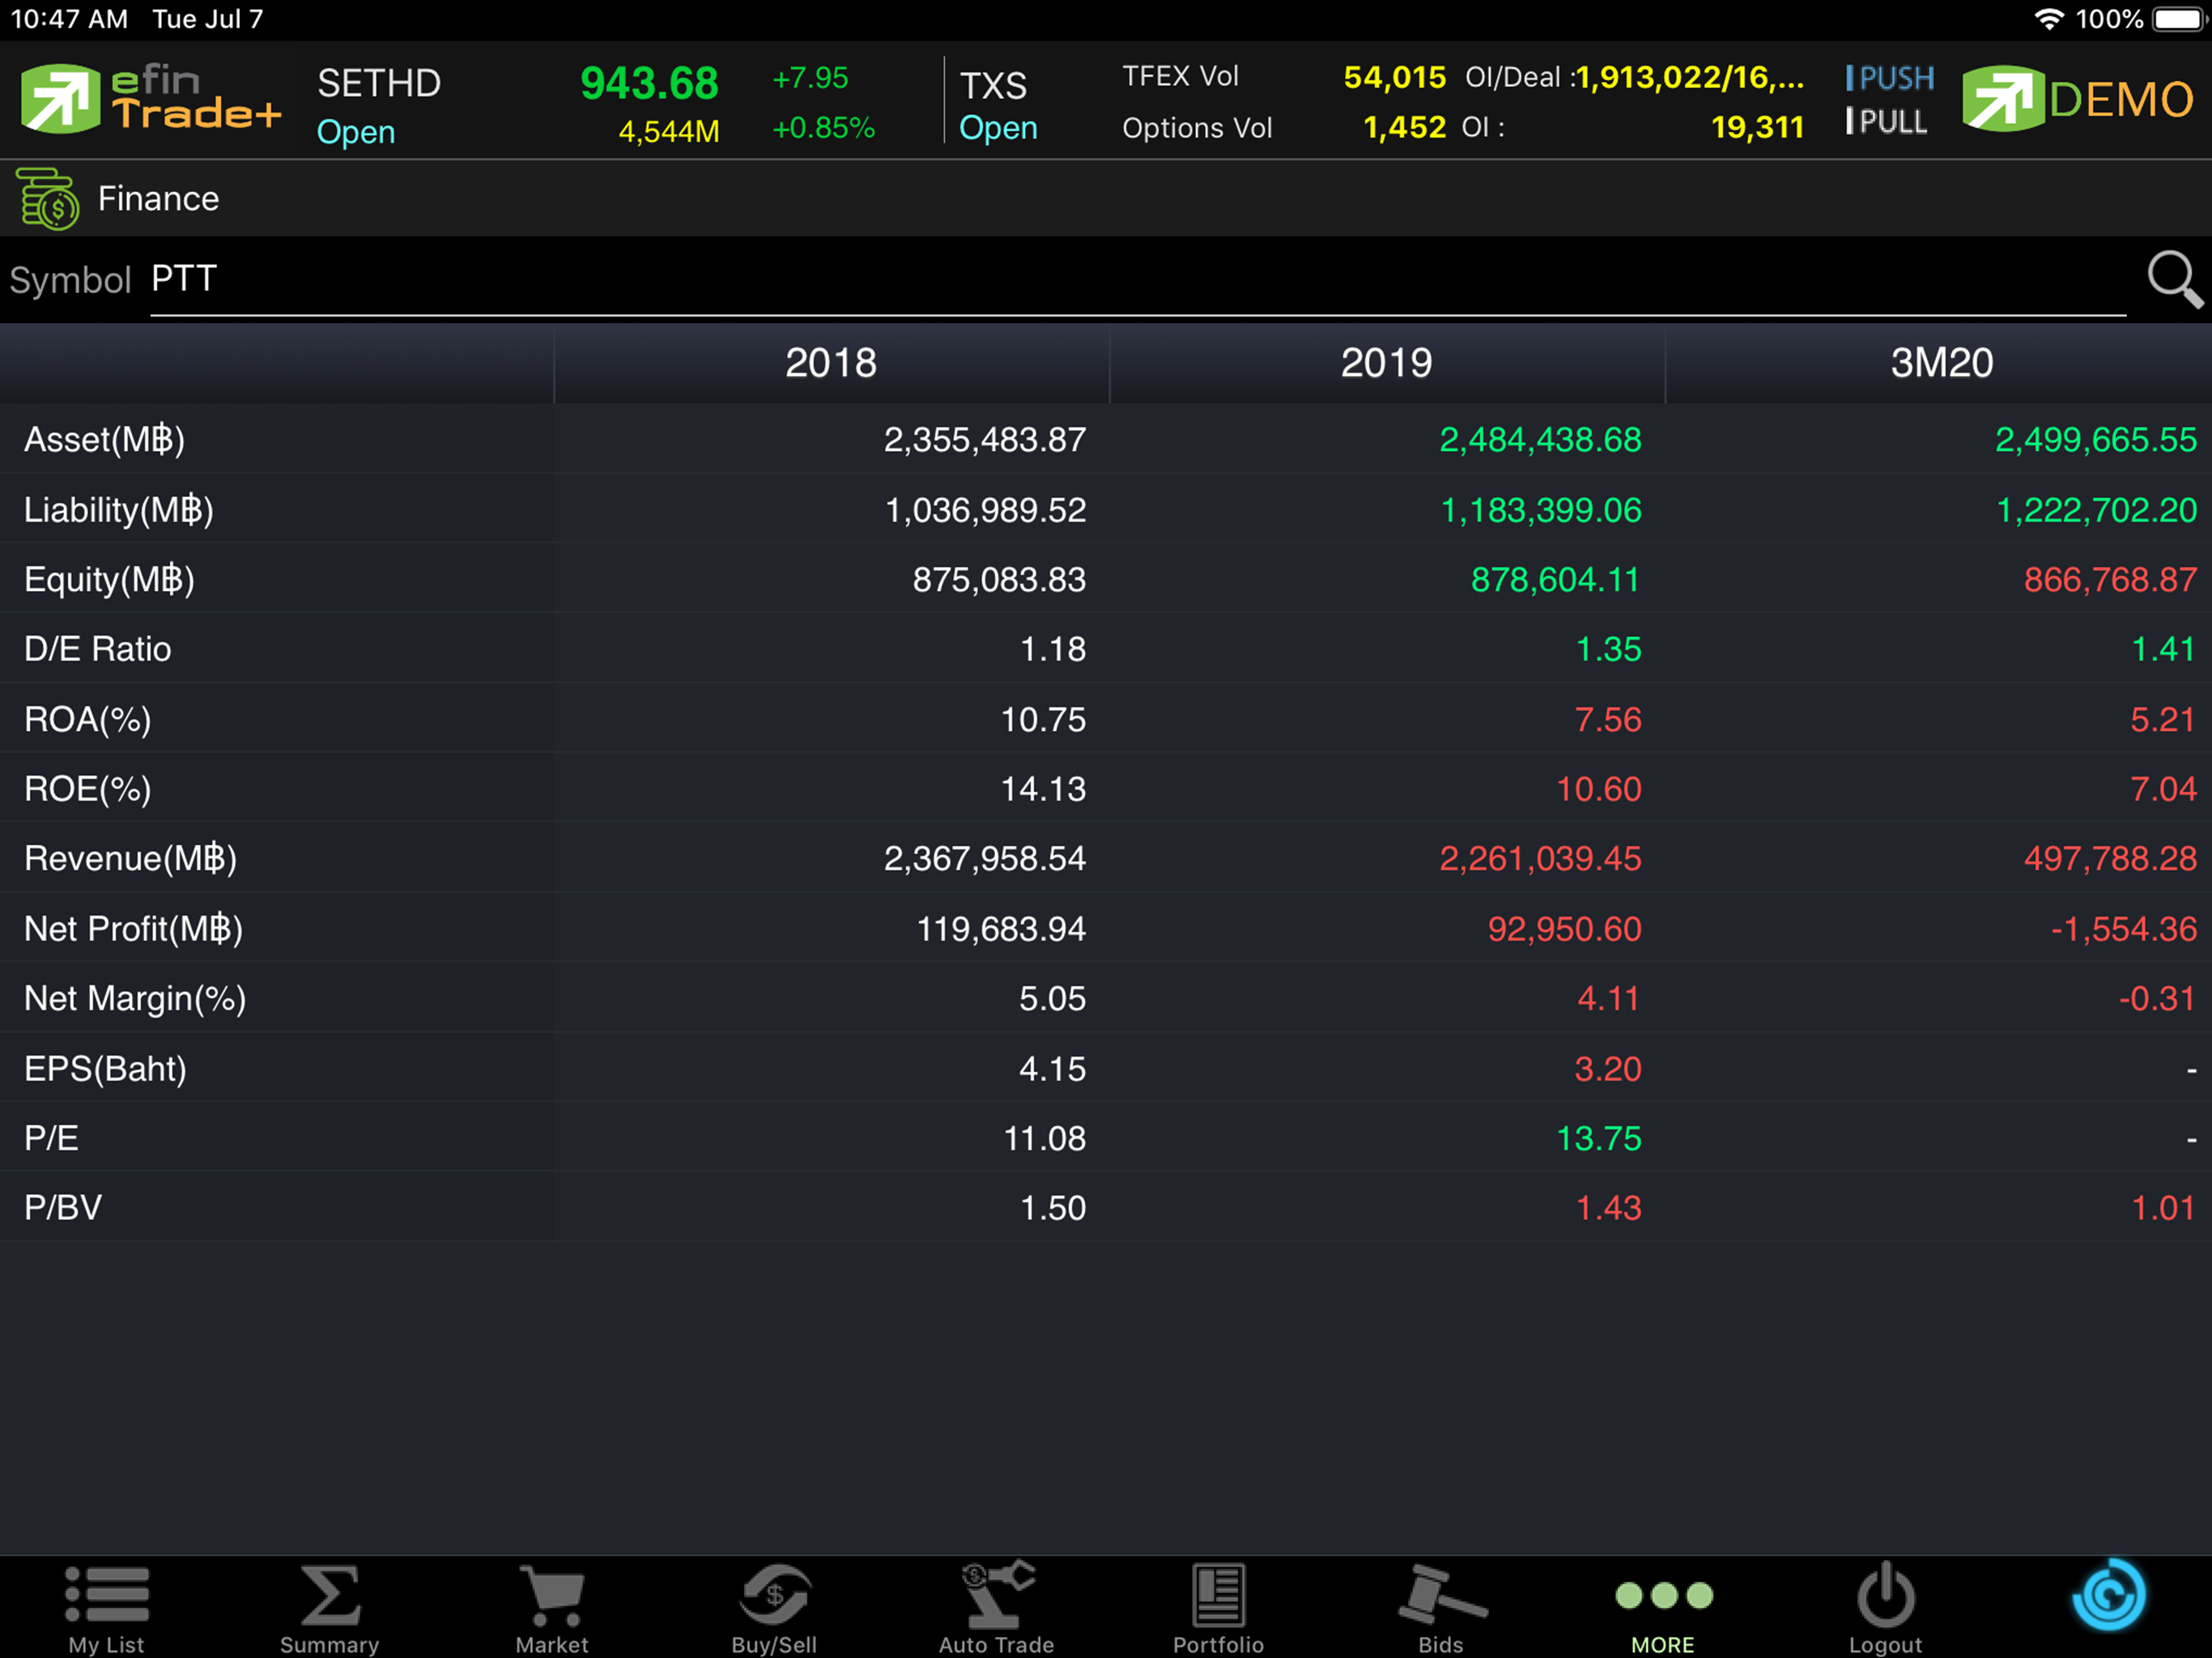Open Auto Trade robot tab
The height and width of the screenshot is (1658, 2212).
(x=996, y=1609)
